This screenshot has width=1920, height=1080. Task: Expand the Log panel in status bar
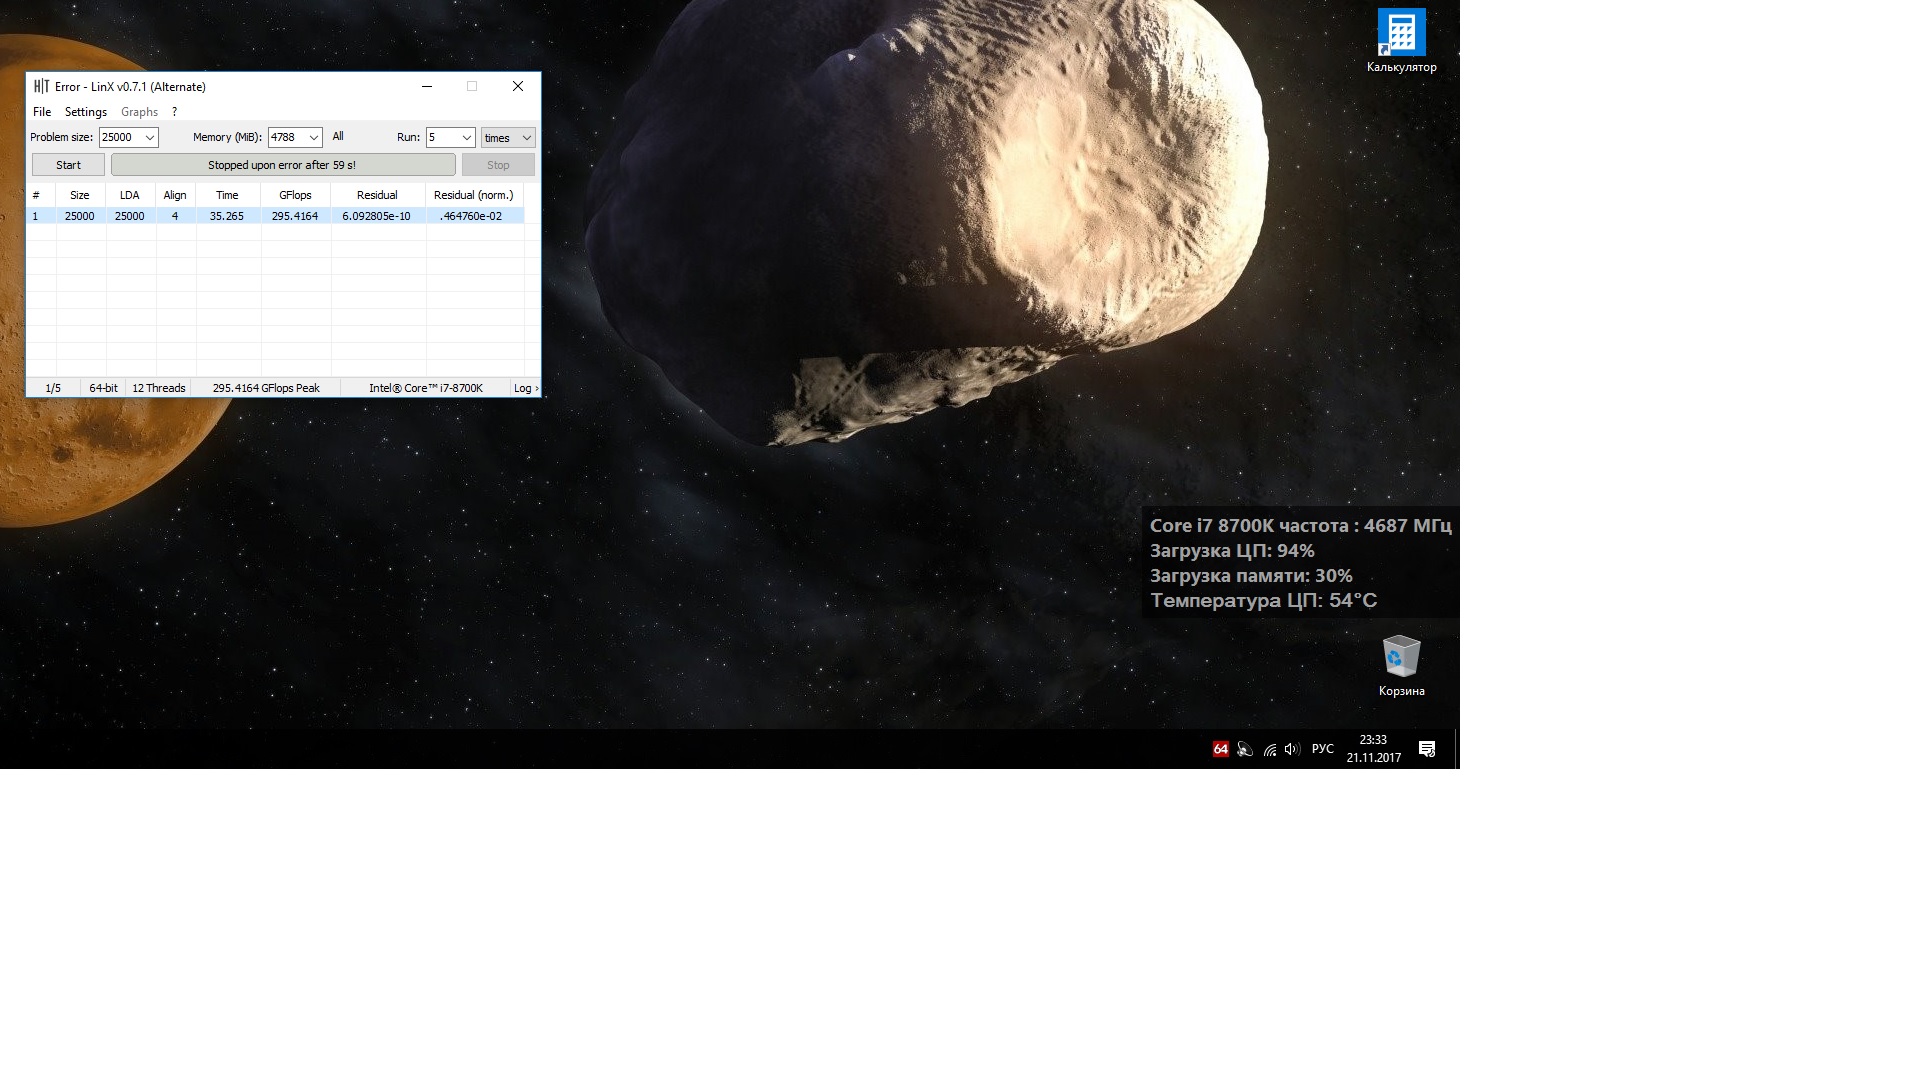click(x=525, y=388)
